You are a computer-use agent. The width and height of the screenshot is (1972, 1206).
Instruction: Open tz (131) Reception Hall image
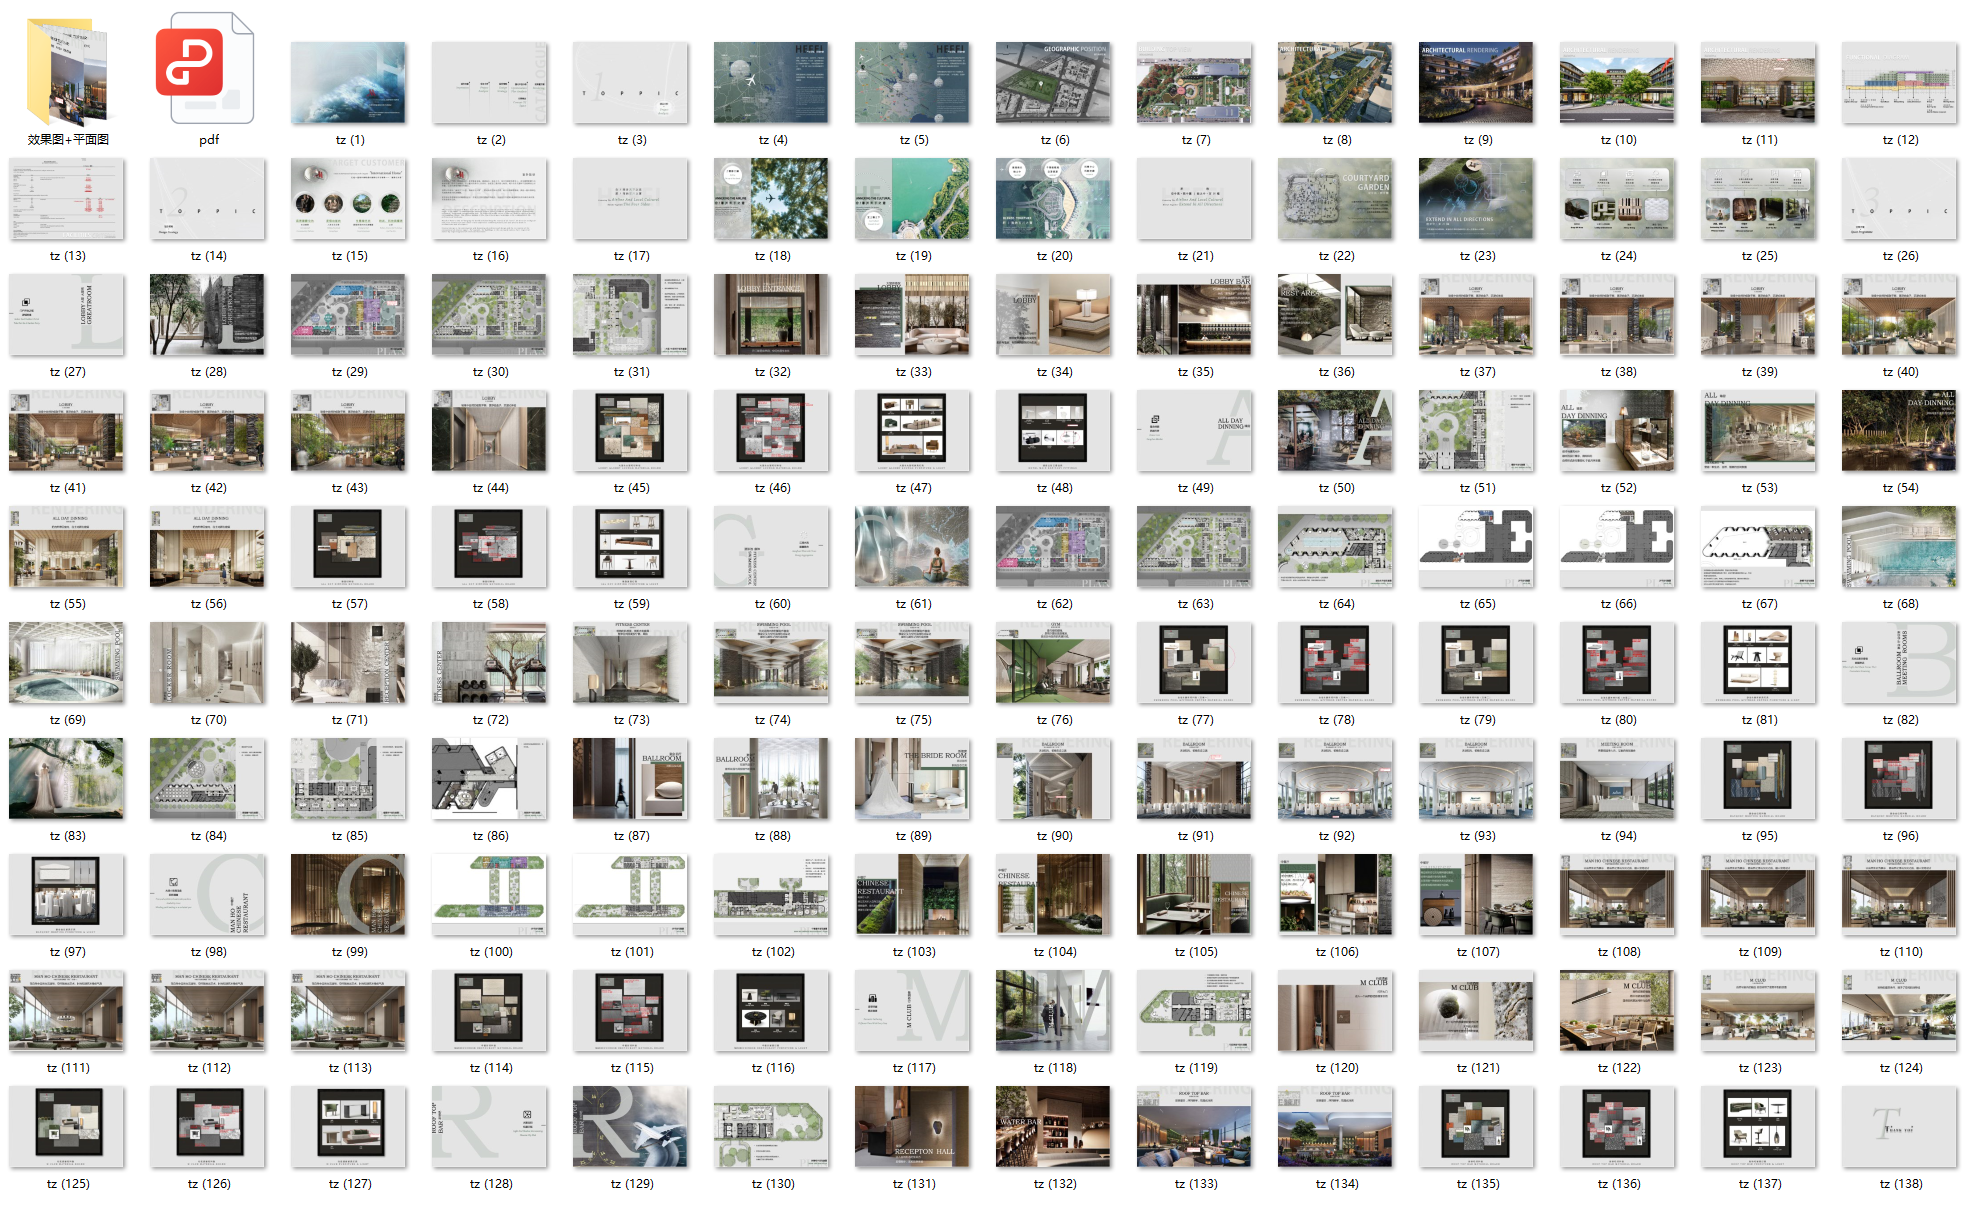[912, 1126]
